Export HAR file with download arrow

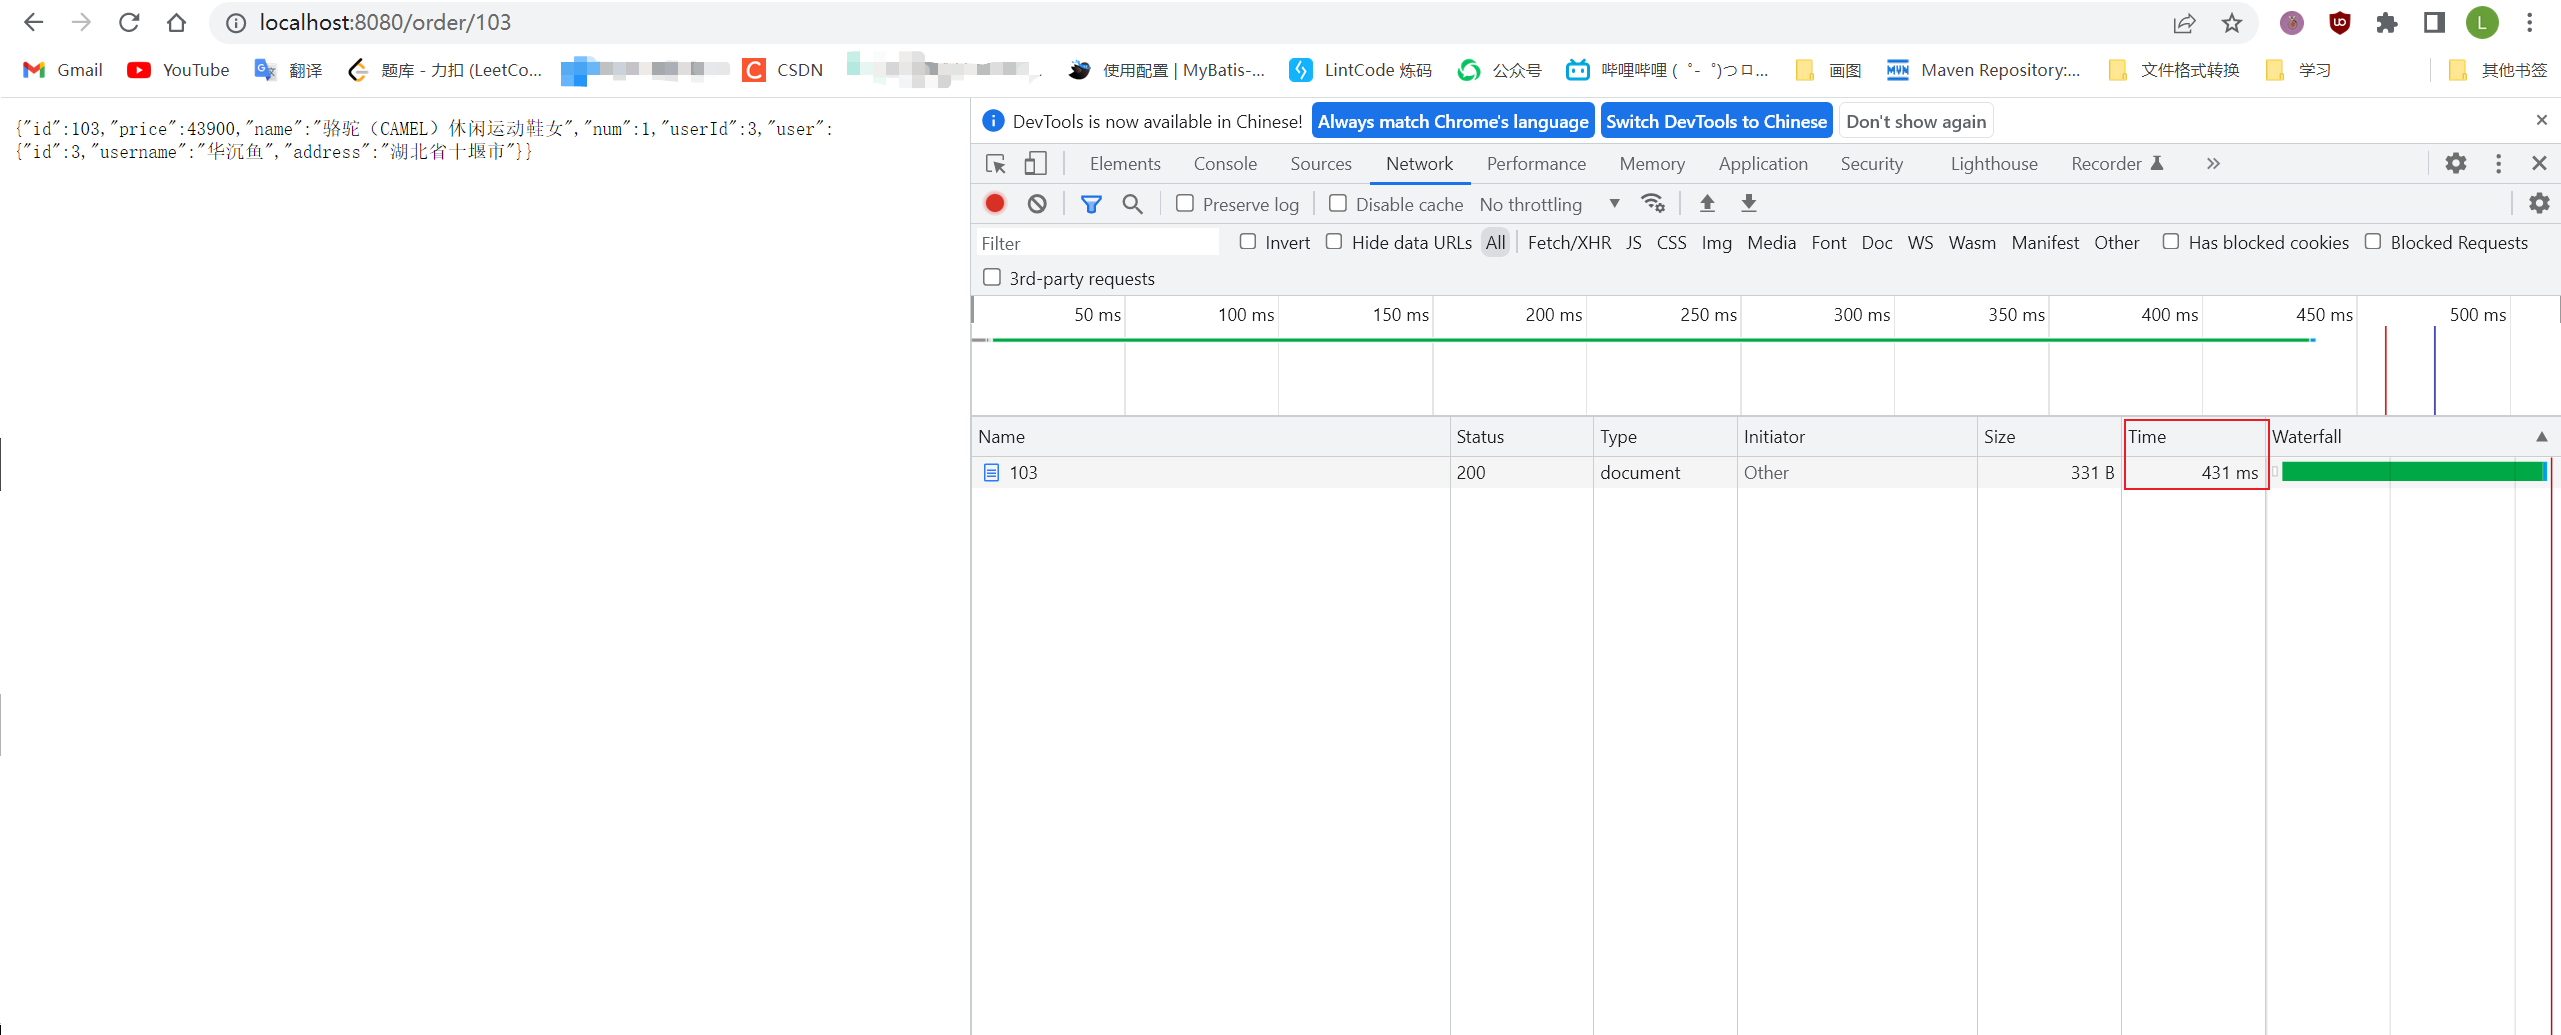[x=1749, y=203]
